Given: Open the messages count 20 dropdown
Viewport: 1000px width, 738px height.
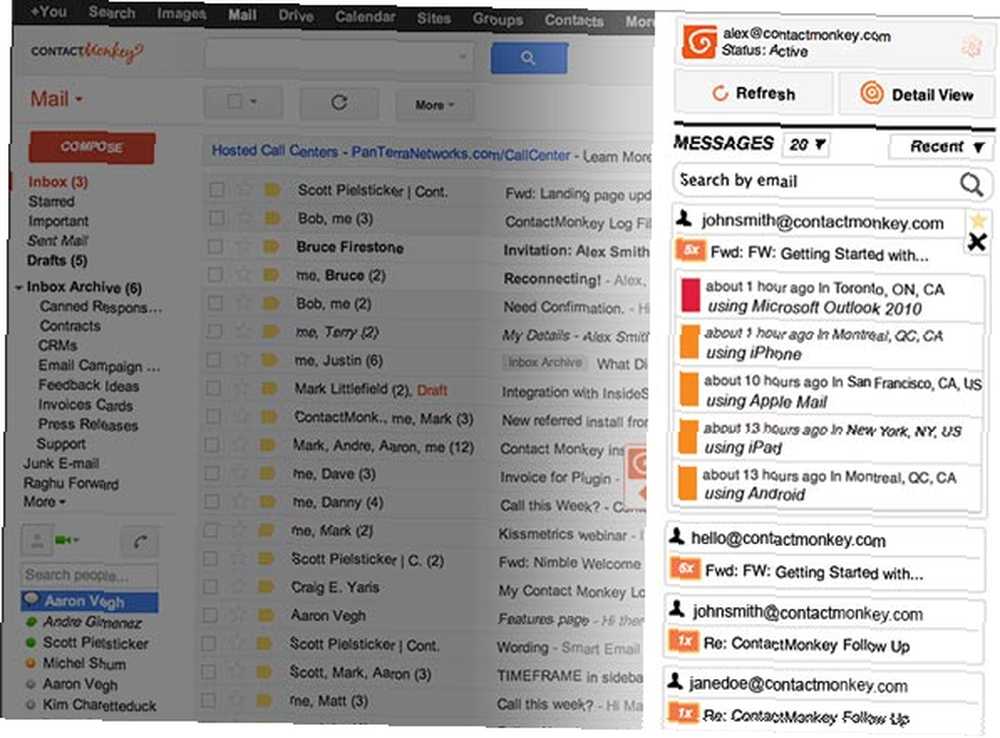Looking at the screenshot, I should [806, 145].
